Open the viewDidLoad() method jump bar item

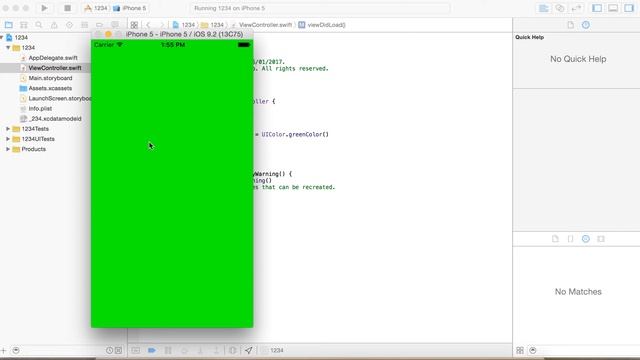coord(322,25)
